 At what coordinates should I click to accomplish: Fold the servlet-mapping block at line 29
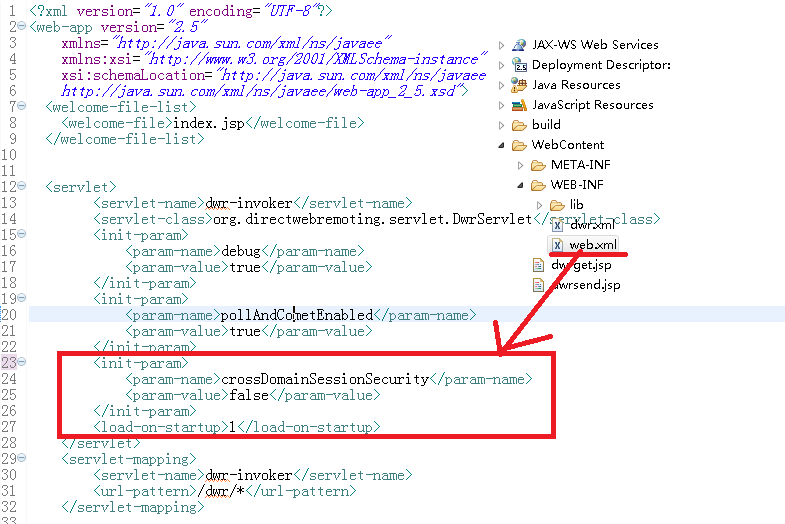click(x=22, y=457)
